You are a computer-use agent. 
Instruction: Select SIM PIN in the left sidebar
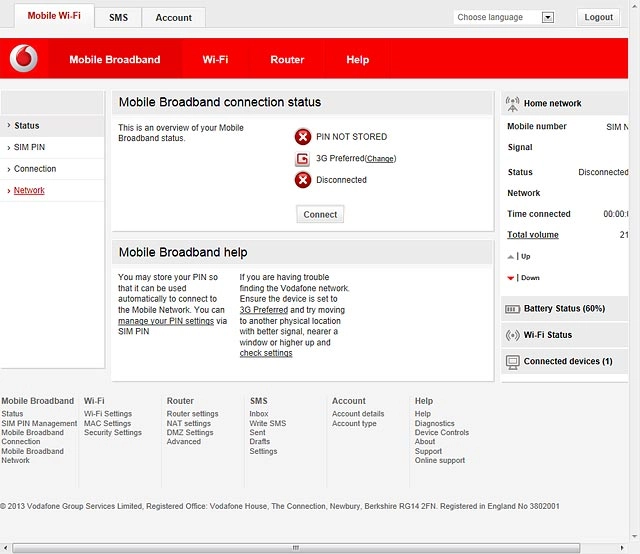click(x=52, y=147)
